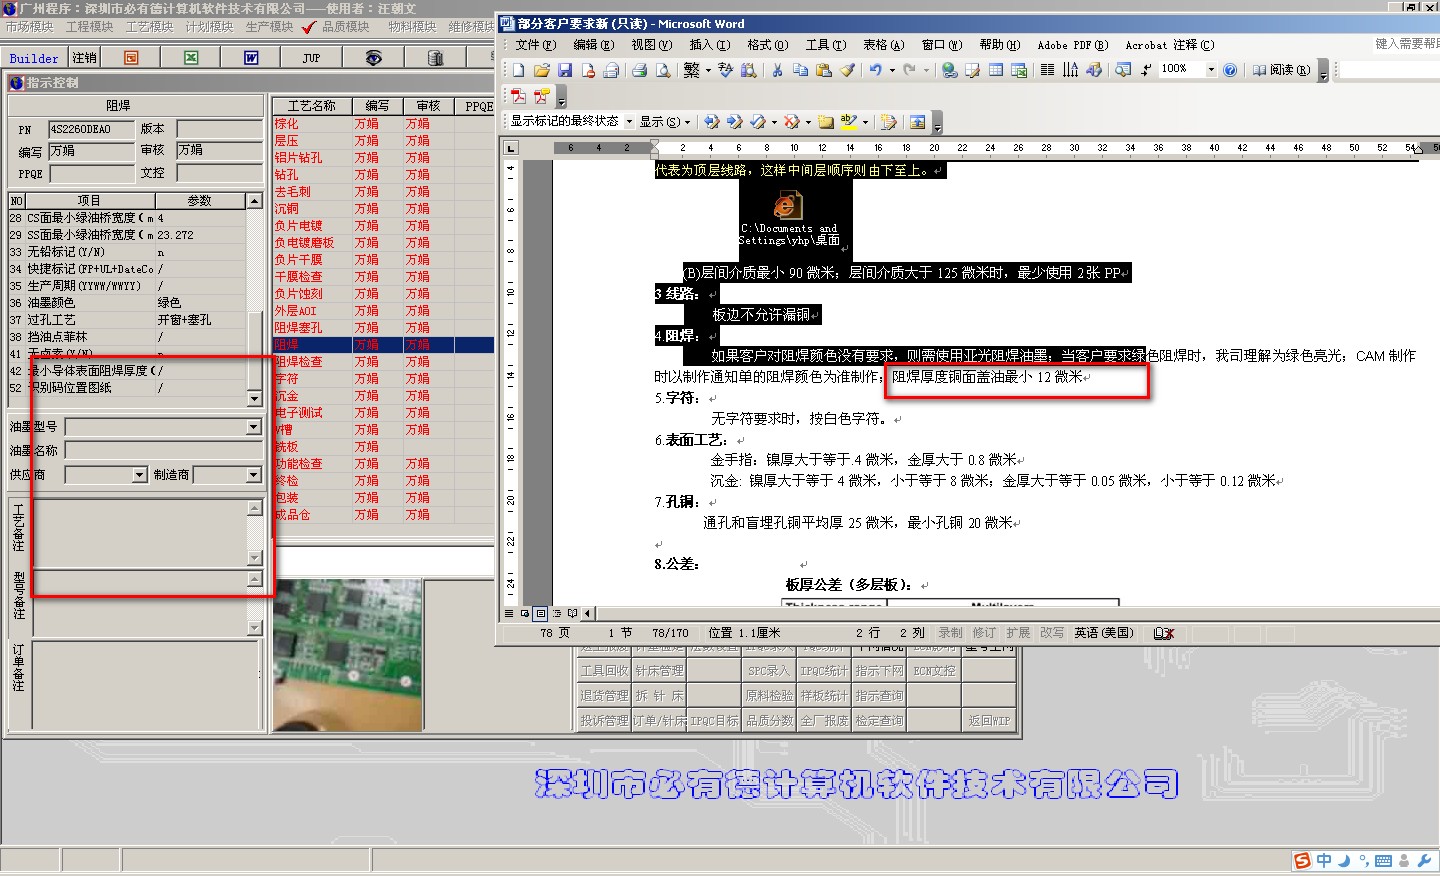This screenshot has width=1440, height=876.
Task: Open the 显示(S) dropdown in Reviewing toolbar
Action: tap(665, 122)
